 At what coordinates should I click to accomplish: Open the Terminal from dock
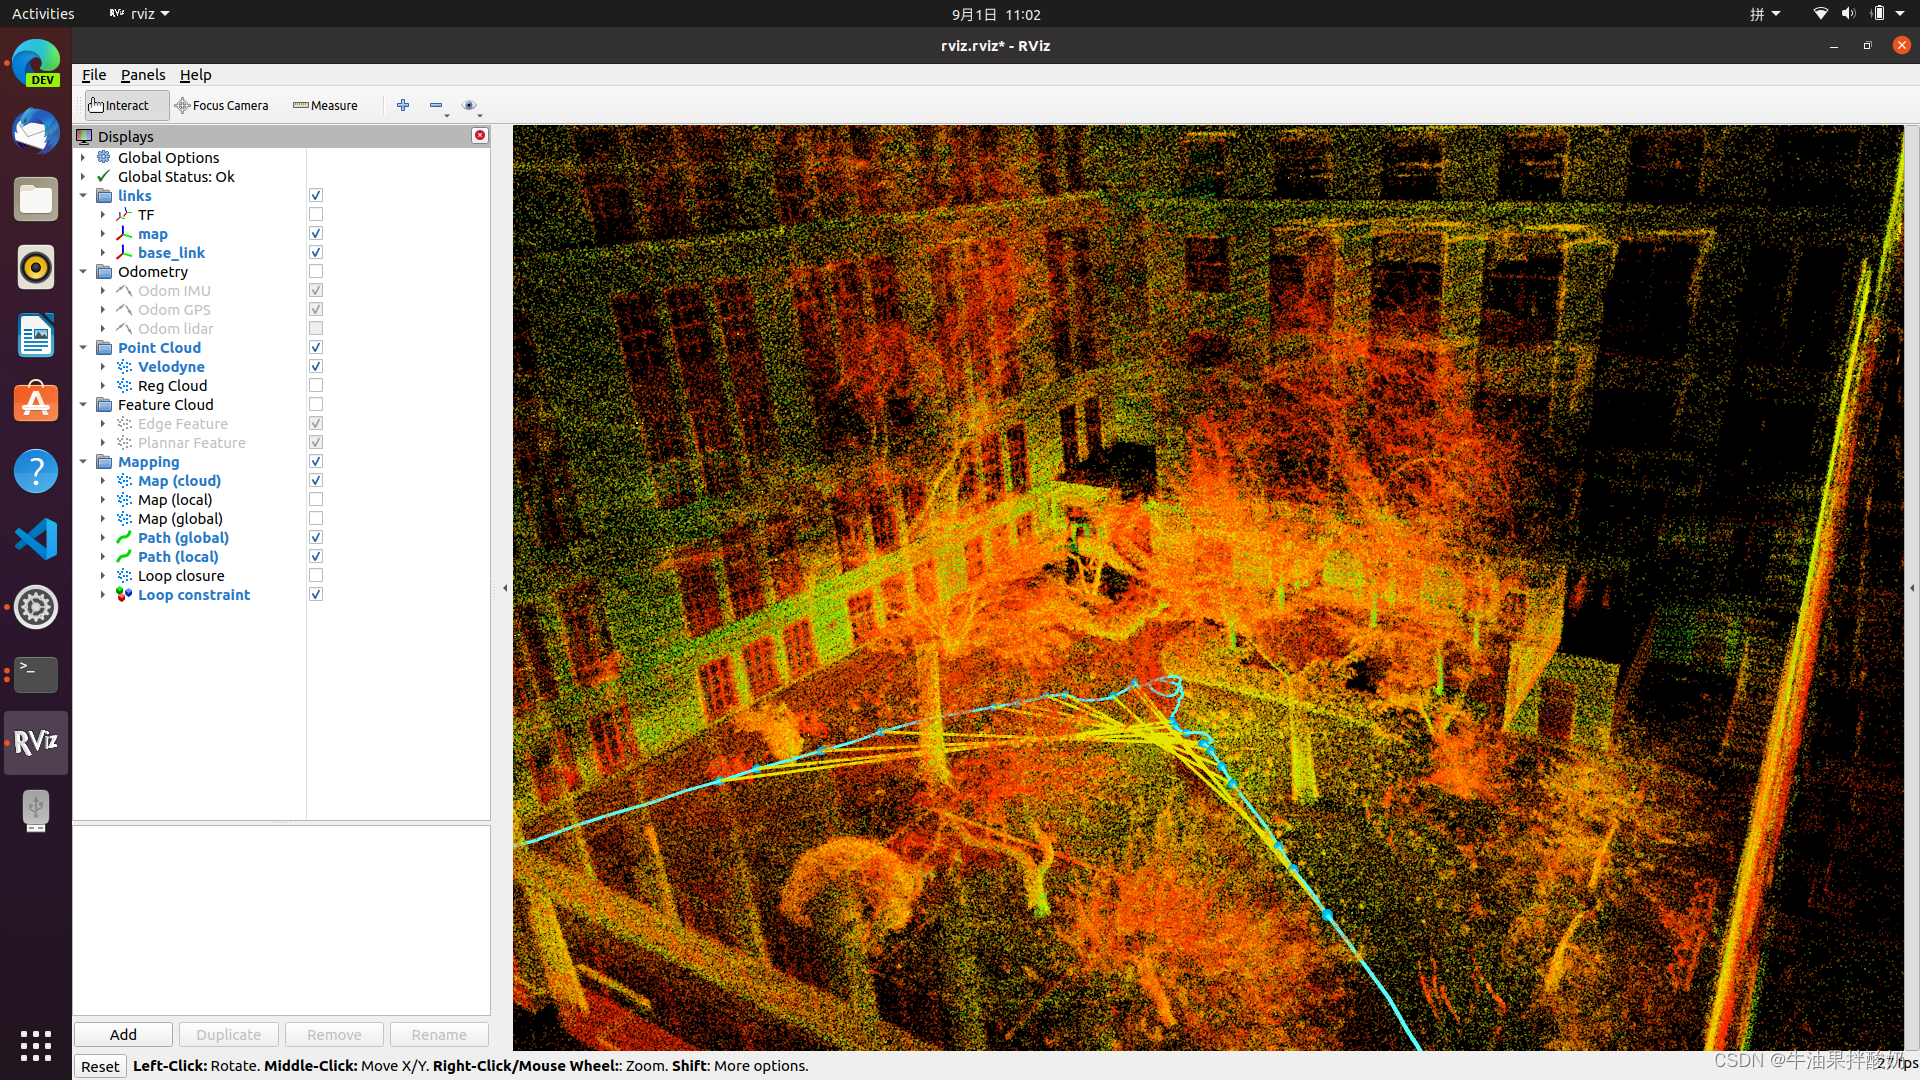[36, 674]
